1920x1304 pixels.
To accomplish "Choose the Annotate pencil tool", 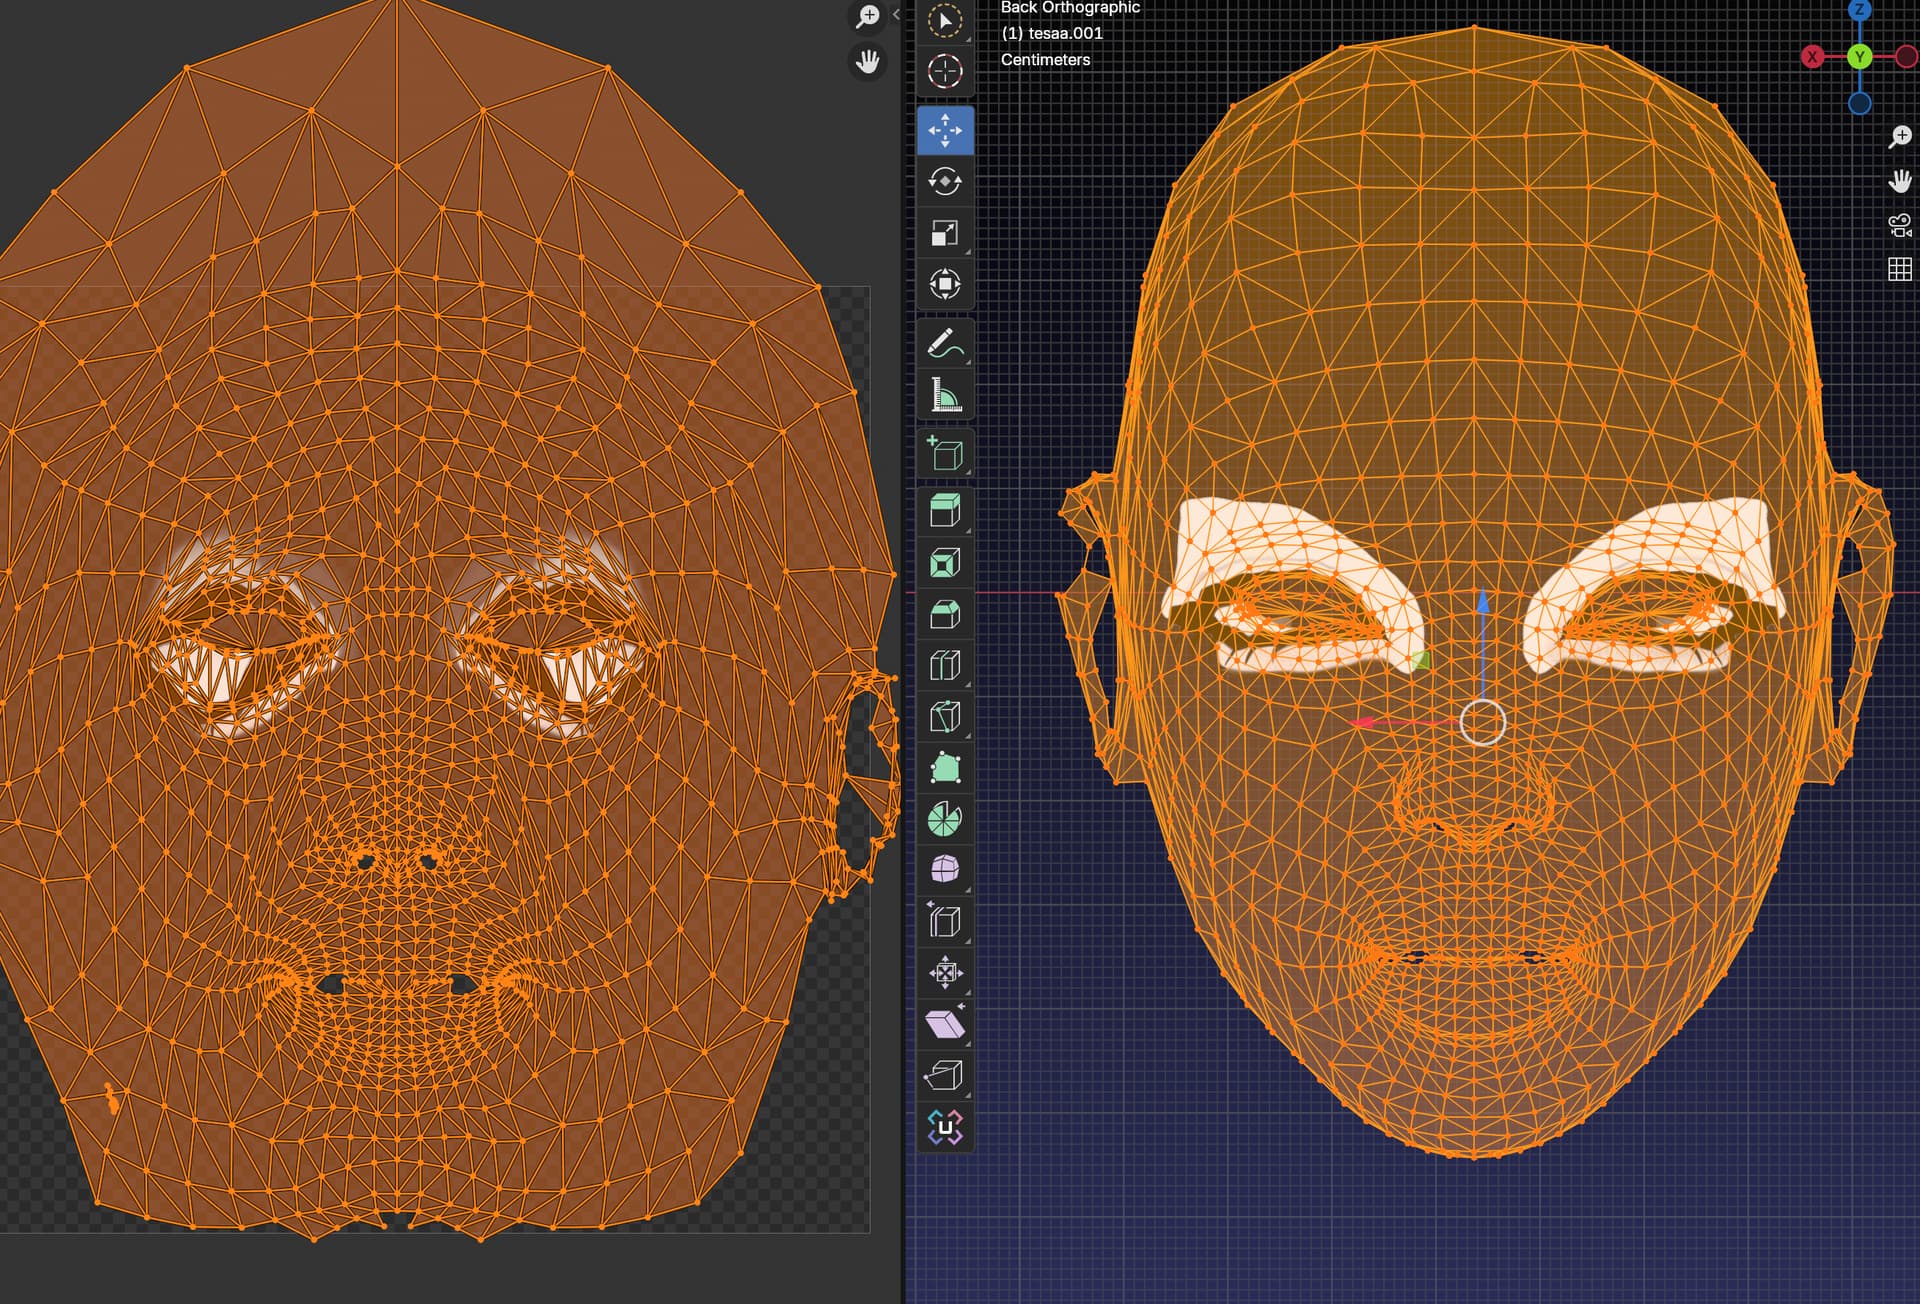I will coord(945,343).
